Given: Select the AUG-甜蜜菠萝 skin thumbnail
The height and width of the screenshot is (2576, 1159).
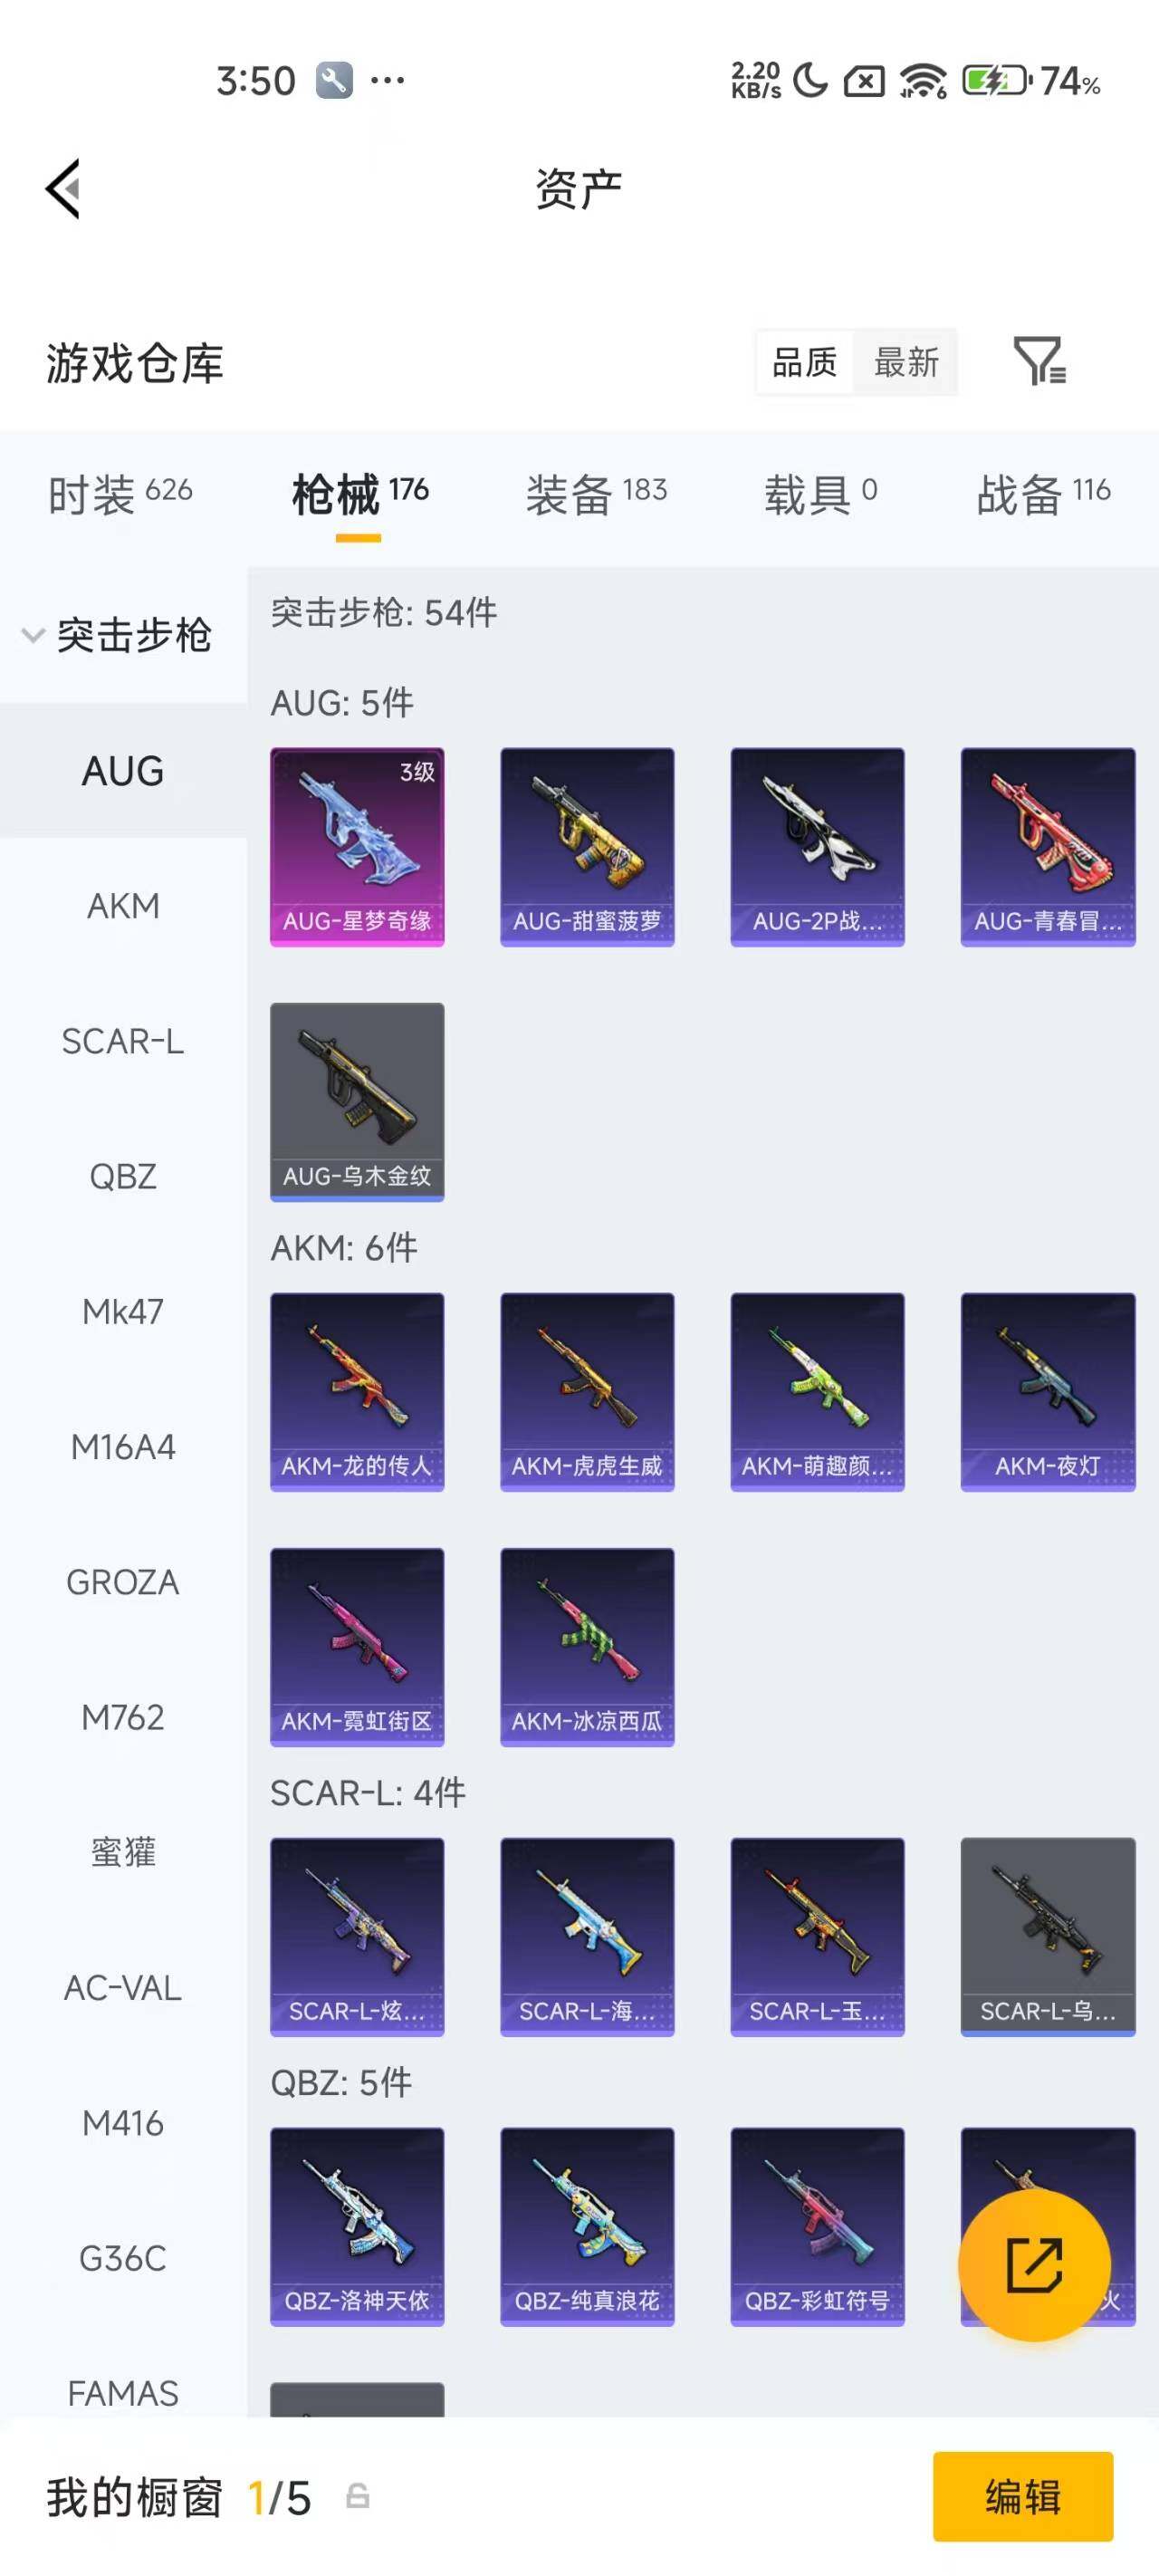Looking at the screenshot, I should tap(587, 846).
